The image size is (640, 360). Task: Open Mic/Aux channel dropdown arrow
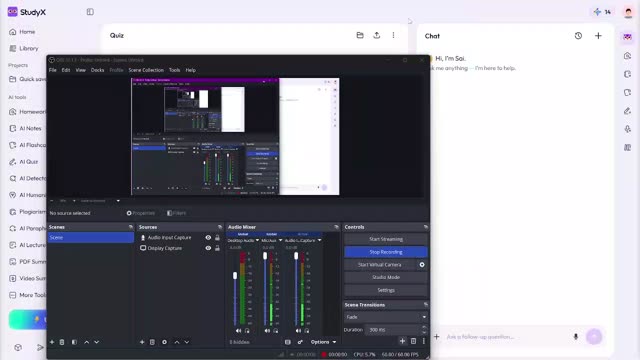(280, 240)
